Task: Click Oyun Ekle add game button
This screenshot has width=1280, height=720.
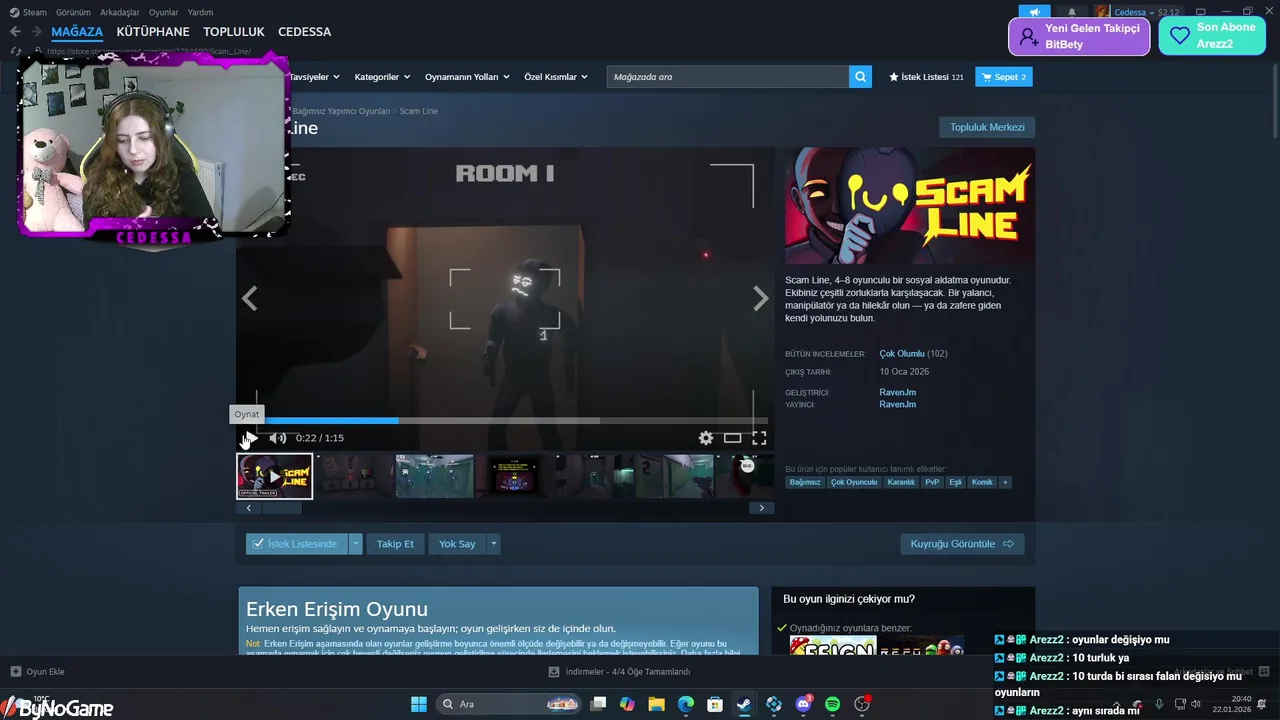Action: [38, 672]
